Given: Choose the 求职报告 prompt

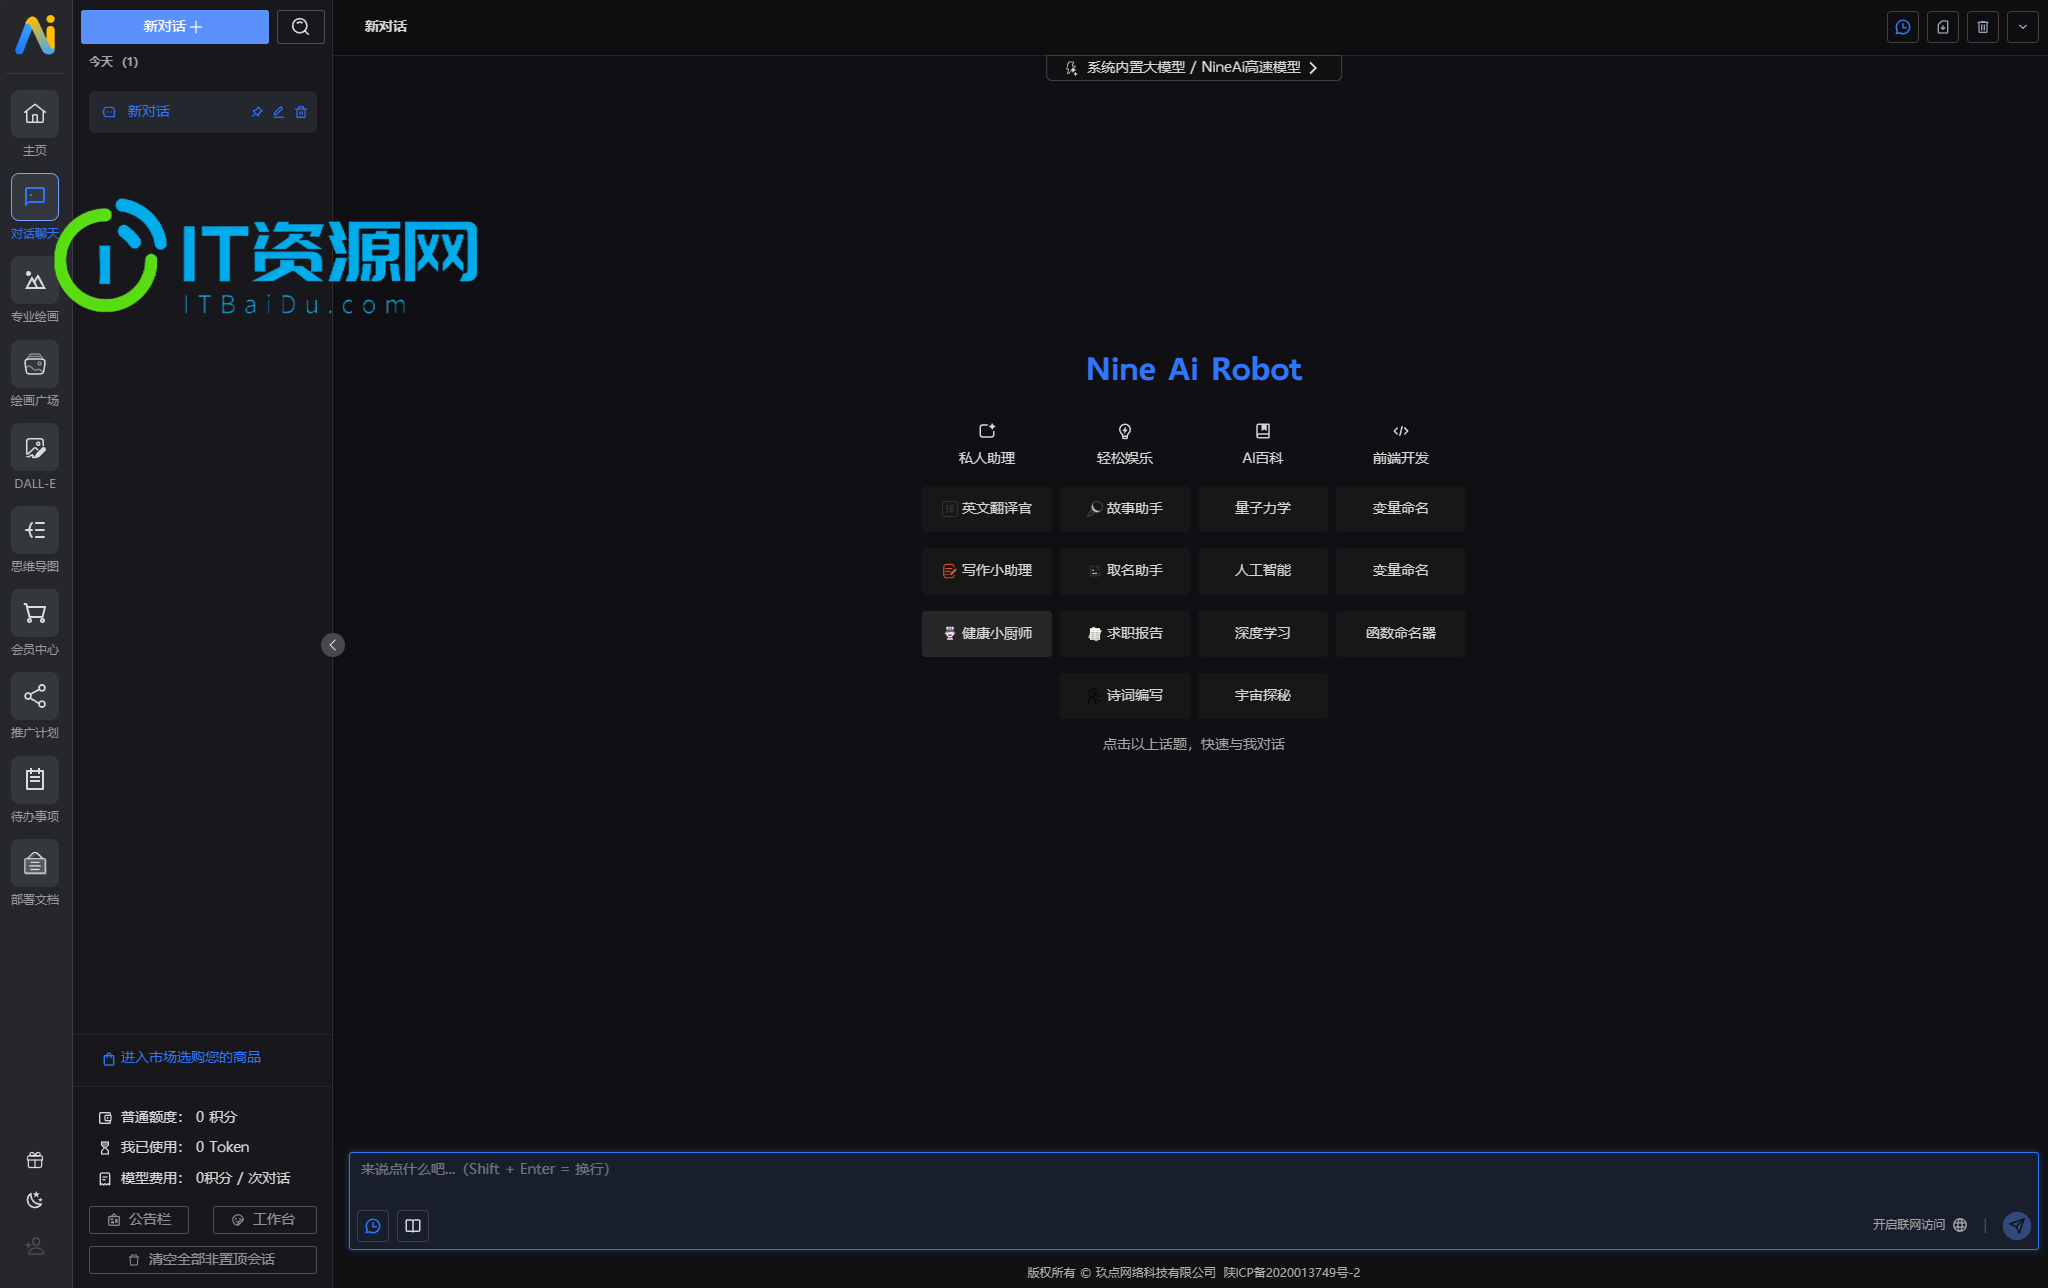Looking at the screenshot, I should coord(1125,634).
